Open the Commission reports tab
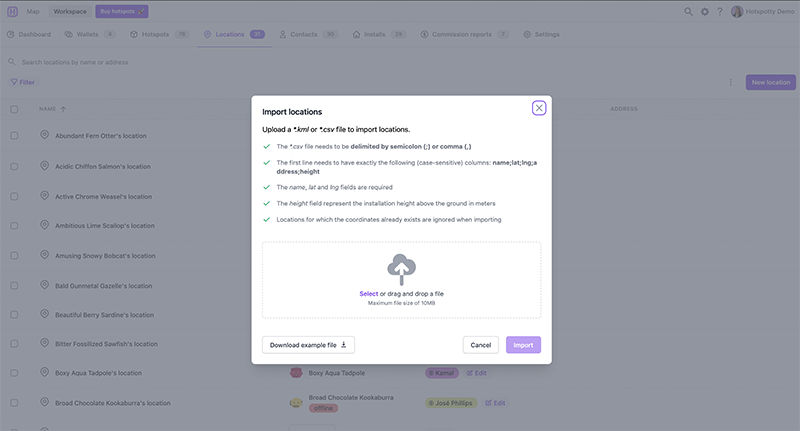Viewport: 800px width, 431px height. [x=465, y=34]
